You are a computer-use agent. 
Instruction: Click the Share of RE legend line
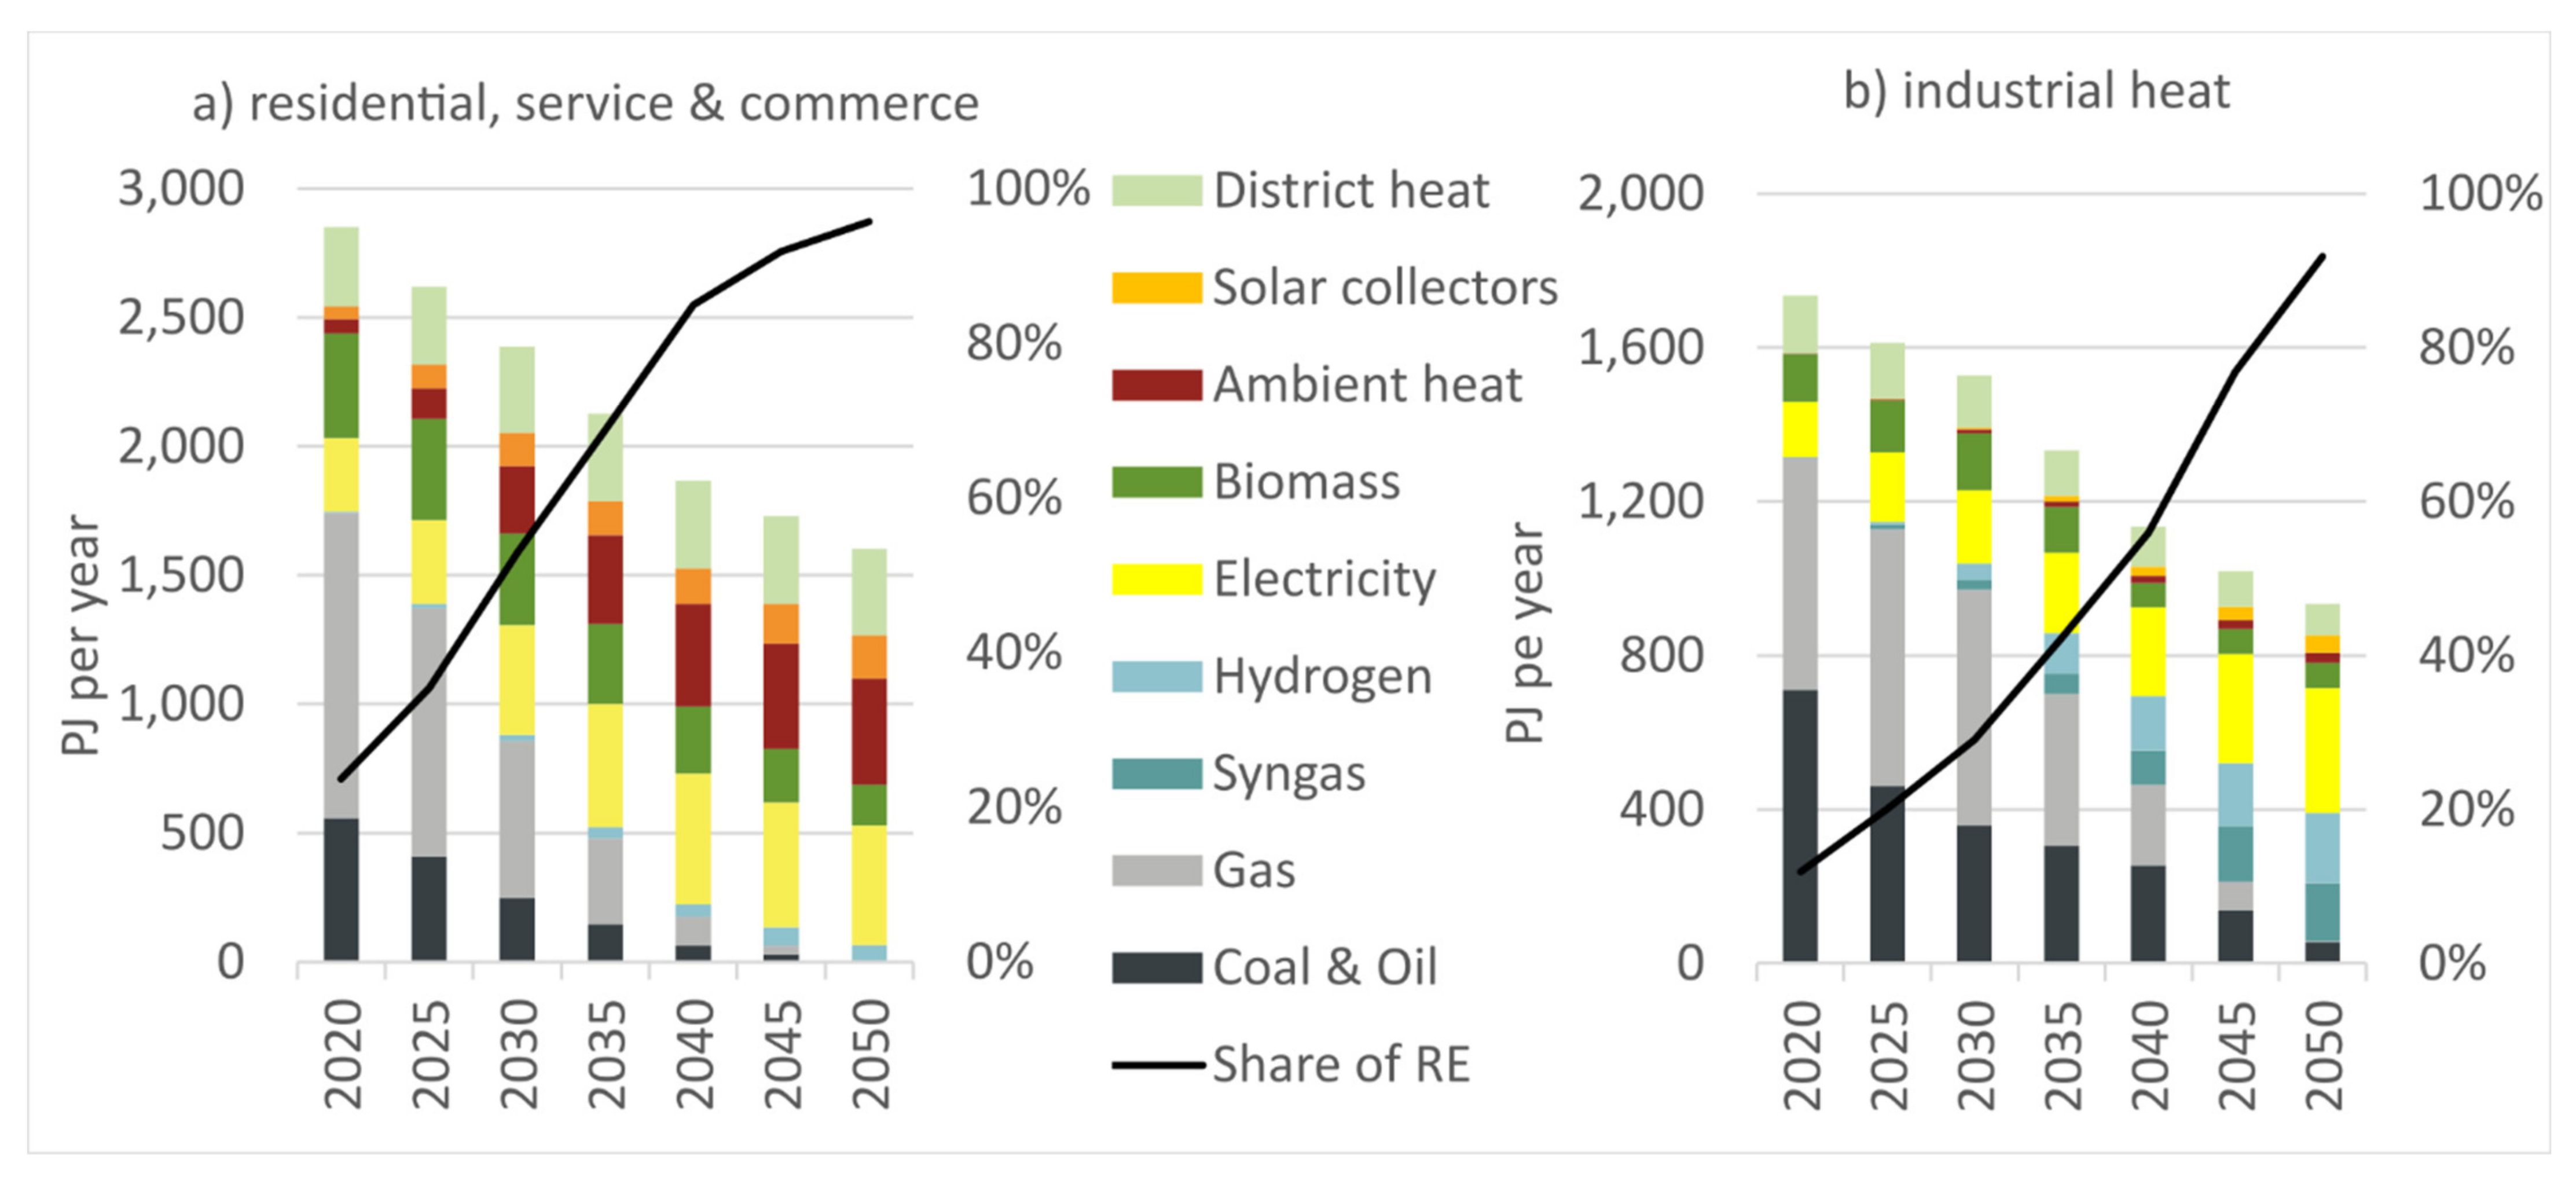pyautogui.click(x=1157, y=1065)
